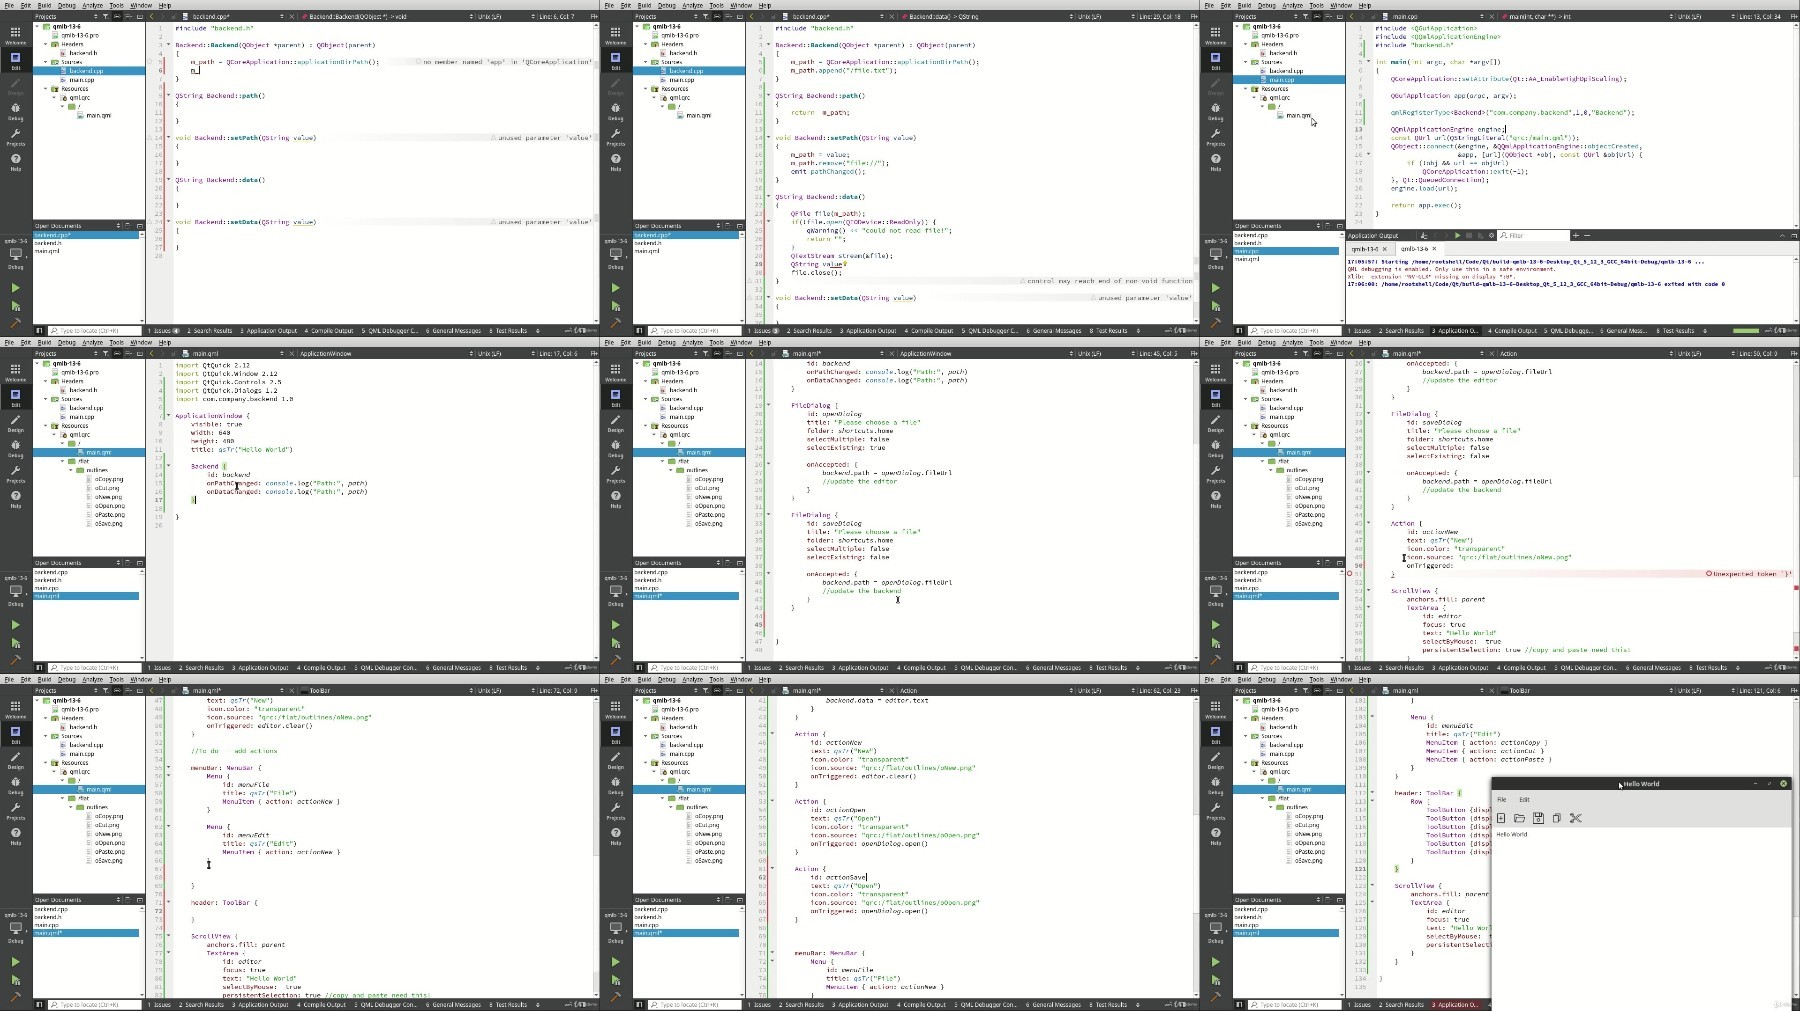
Task: Click the Projects filter funnel in top-middle frame
Action: pos(705,17)
